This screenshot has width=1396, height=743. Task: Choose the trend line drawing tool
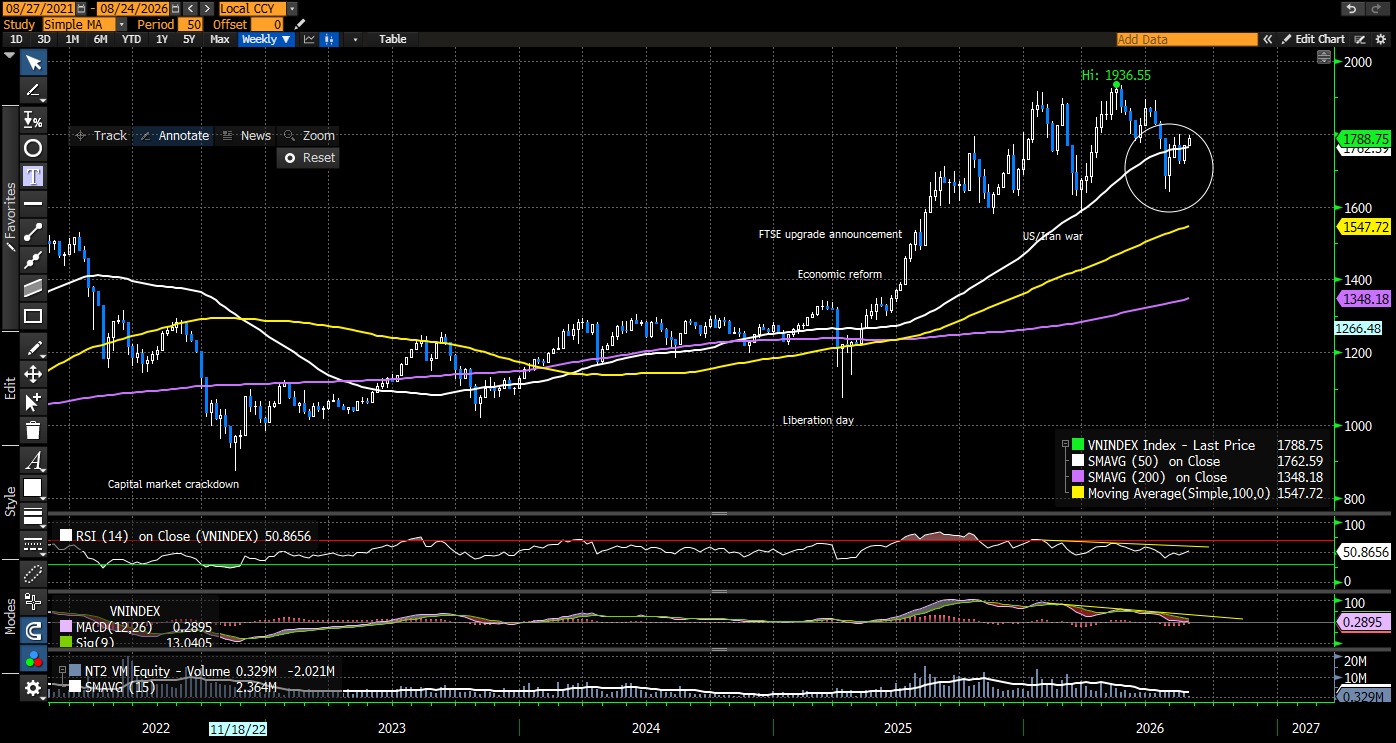[33, 91]
